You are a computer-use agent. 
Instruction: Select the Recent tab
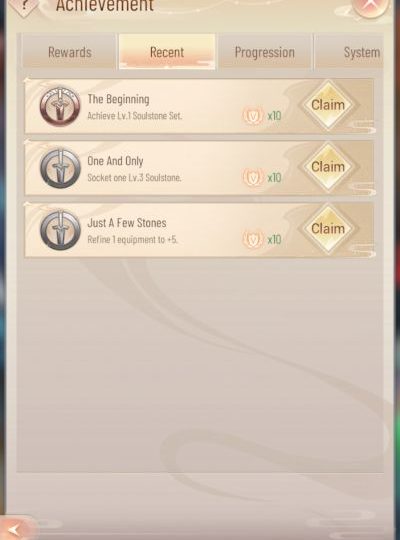167,52
